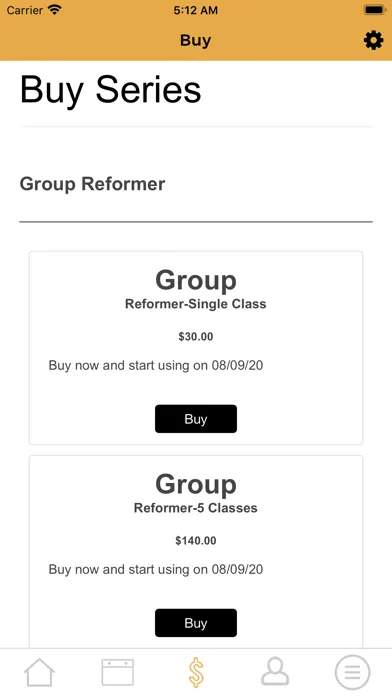
Task: Tap the Buy header title
Action: pos(195,40)
